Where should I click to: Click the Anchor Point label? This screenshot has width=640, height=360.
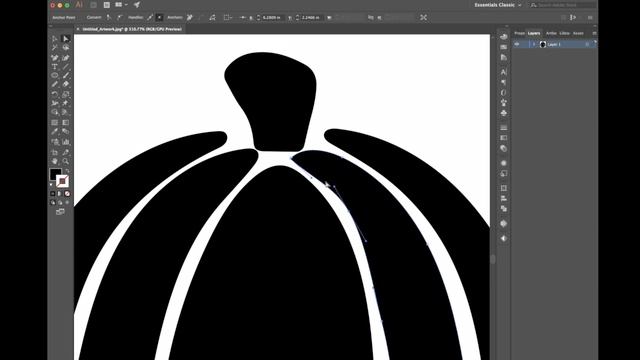tap(64, 18)
